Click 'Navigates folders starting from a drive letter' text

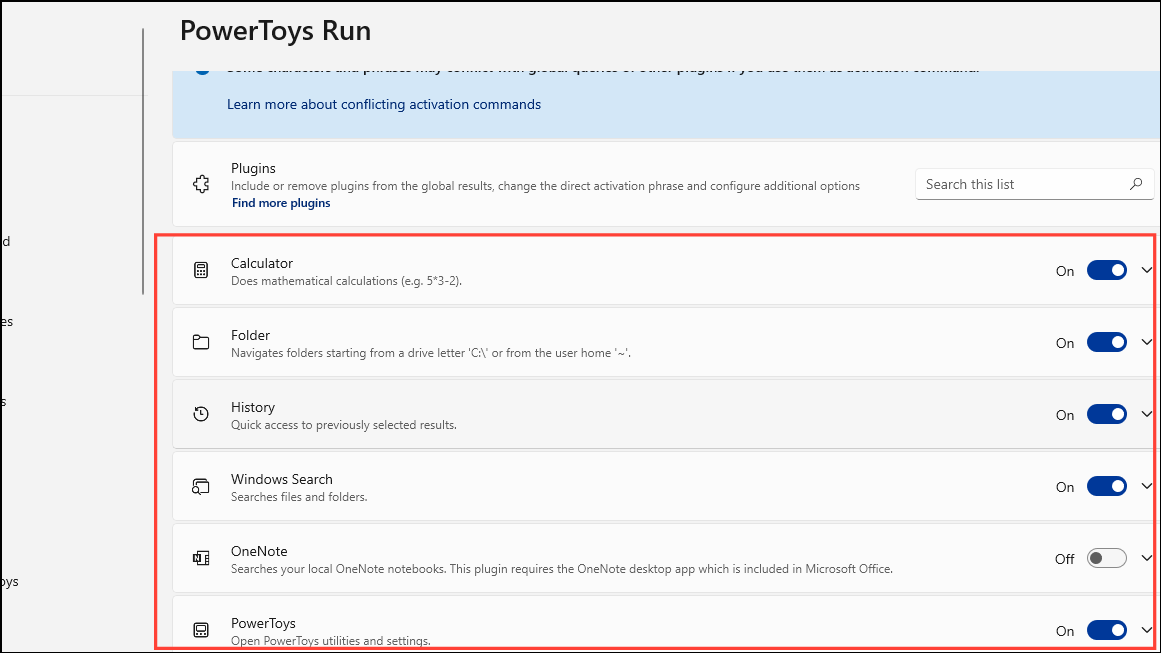(x=430, y=353)
